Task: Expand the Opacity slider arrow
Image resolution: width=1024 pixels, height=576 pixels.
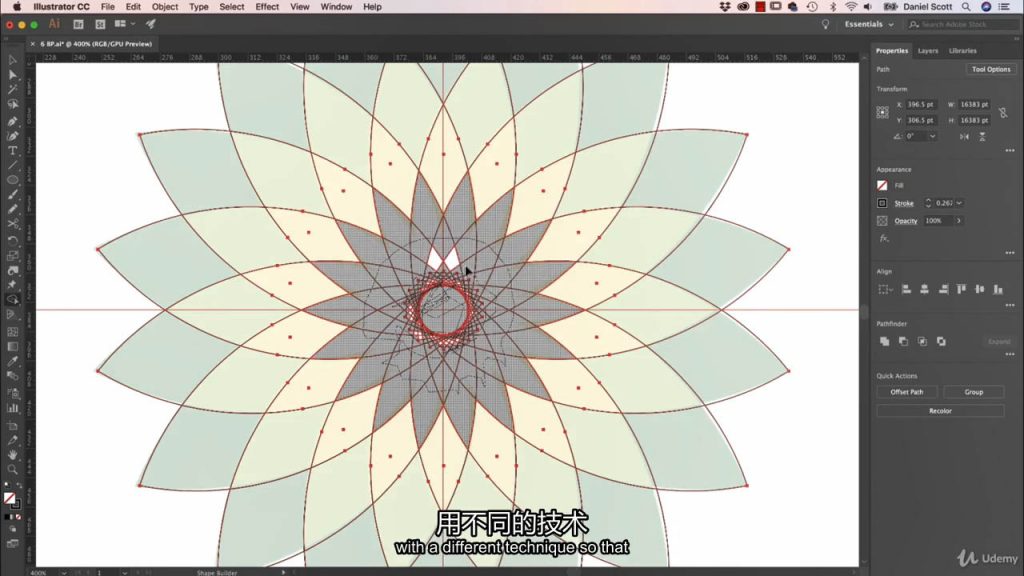Action: pos(959,221)
